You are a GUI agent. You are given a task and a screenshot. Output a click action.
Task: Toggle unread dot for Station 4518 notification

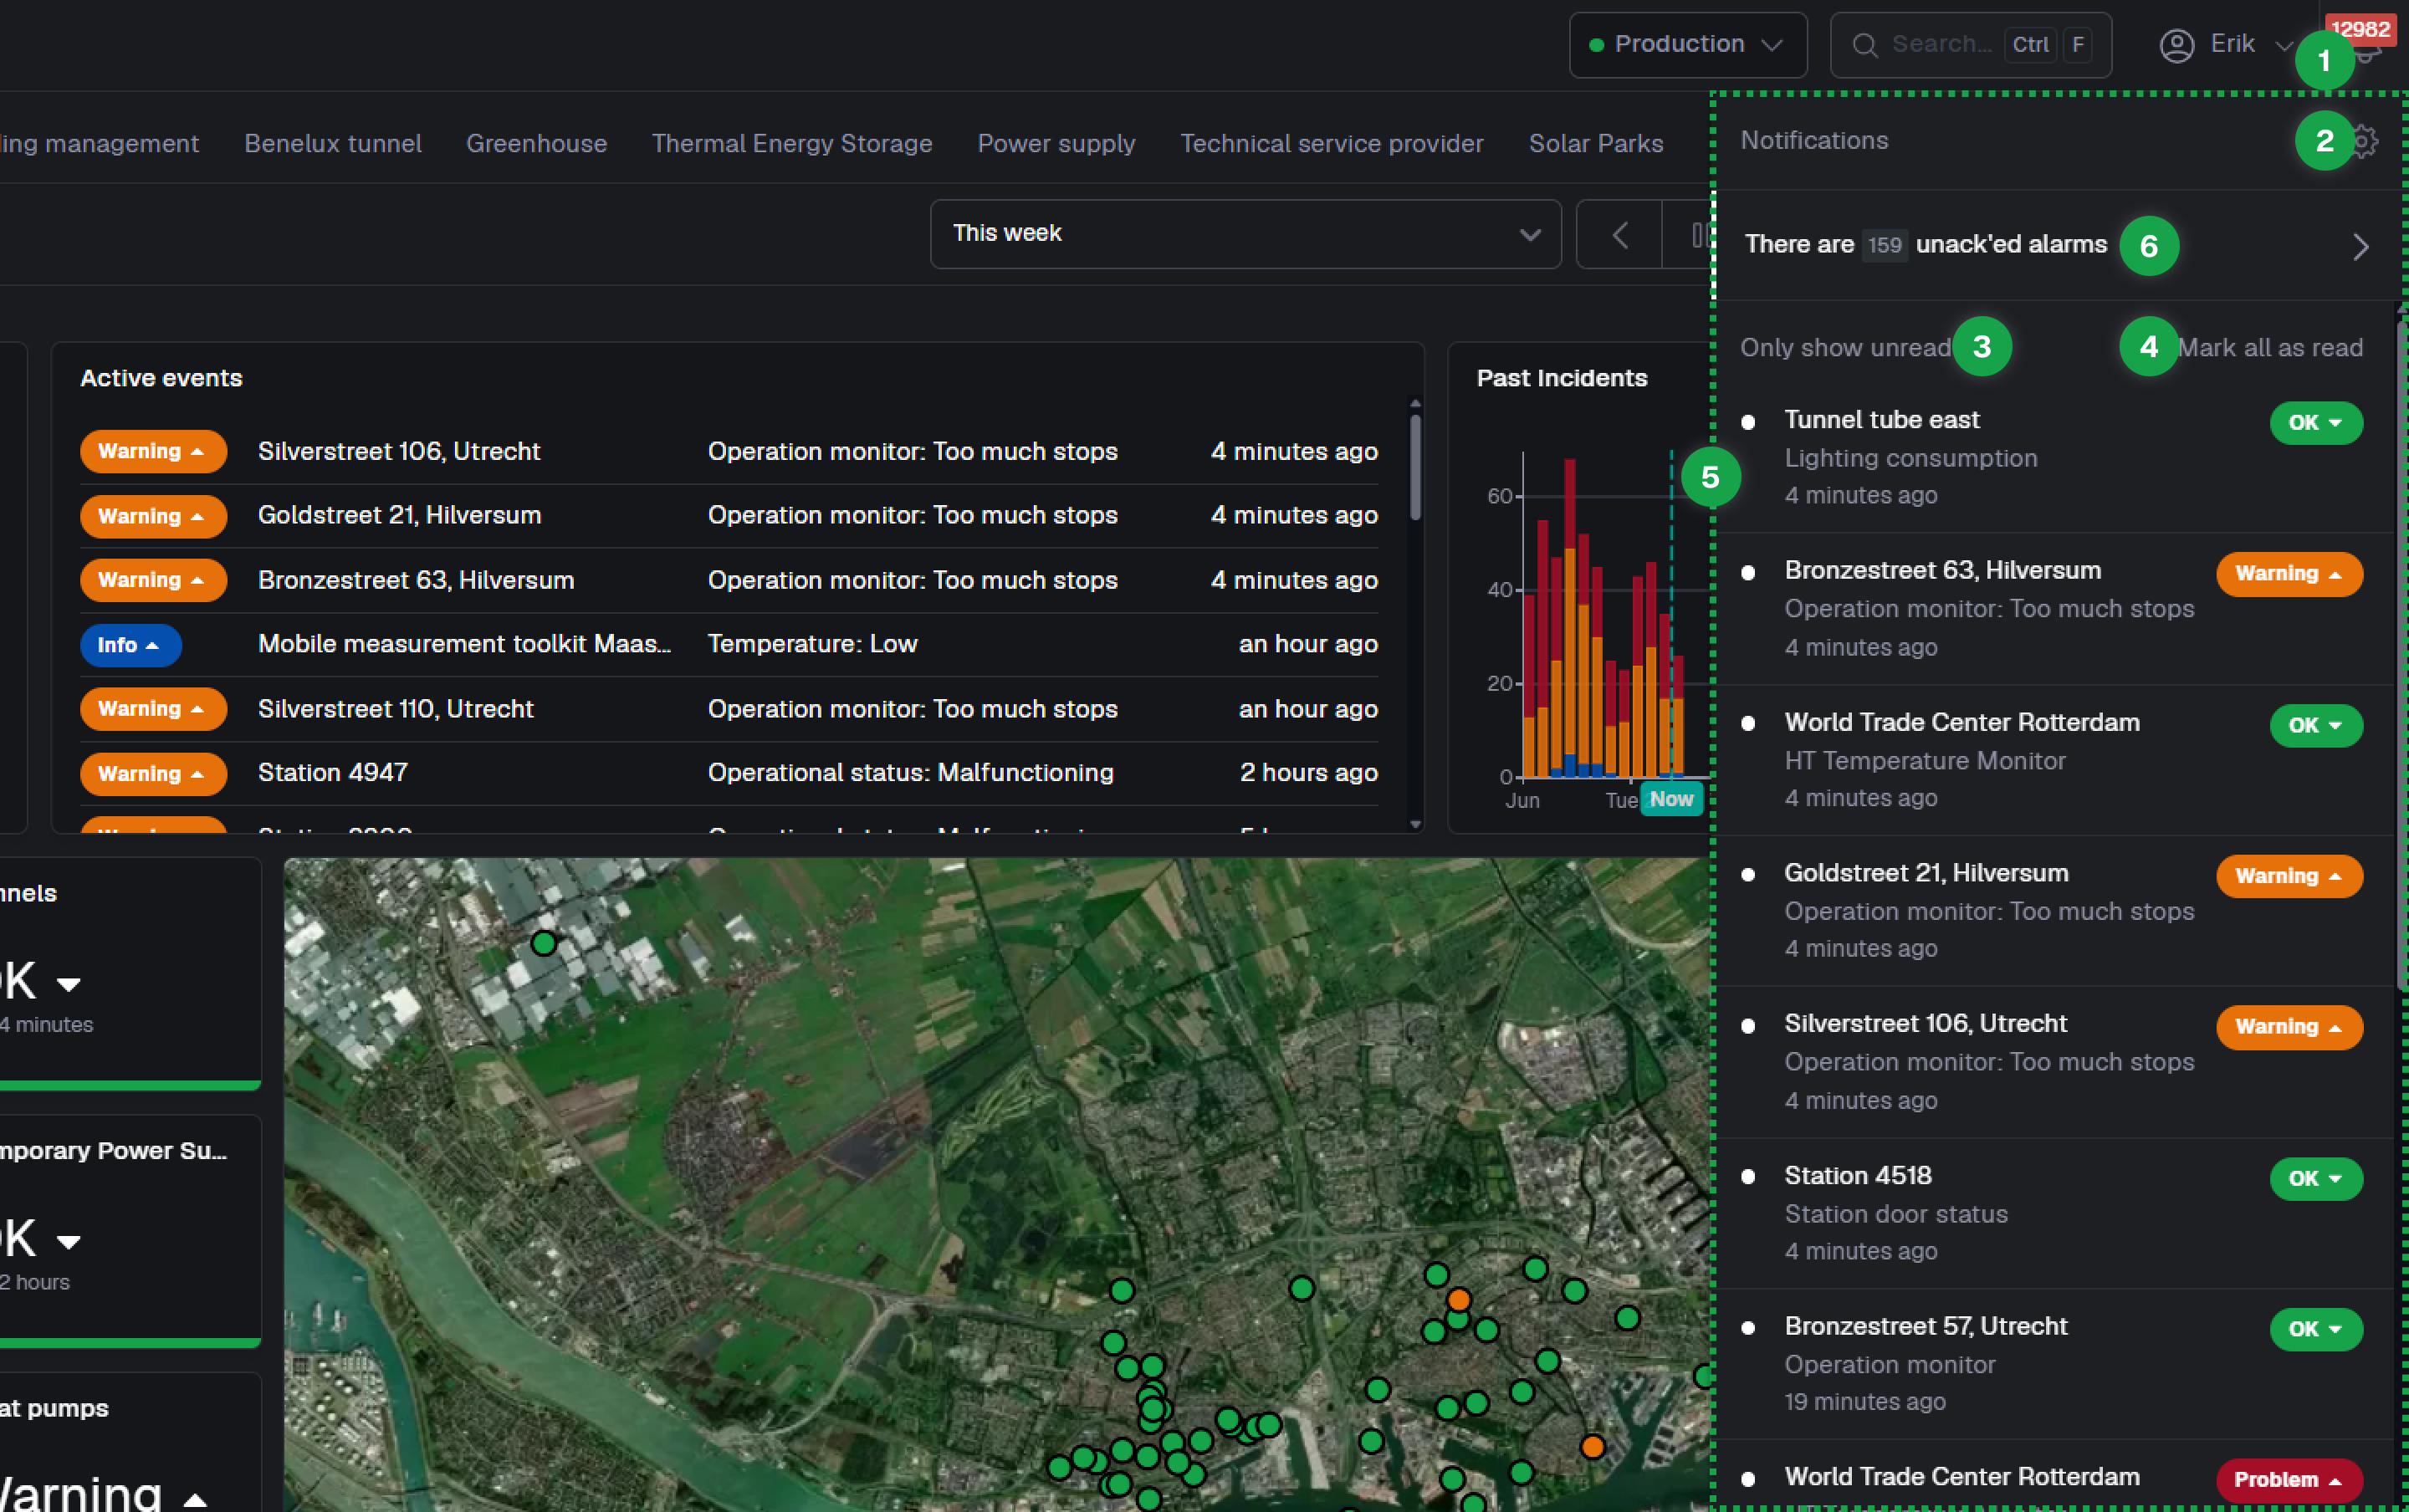tap(1748, 1177)
